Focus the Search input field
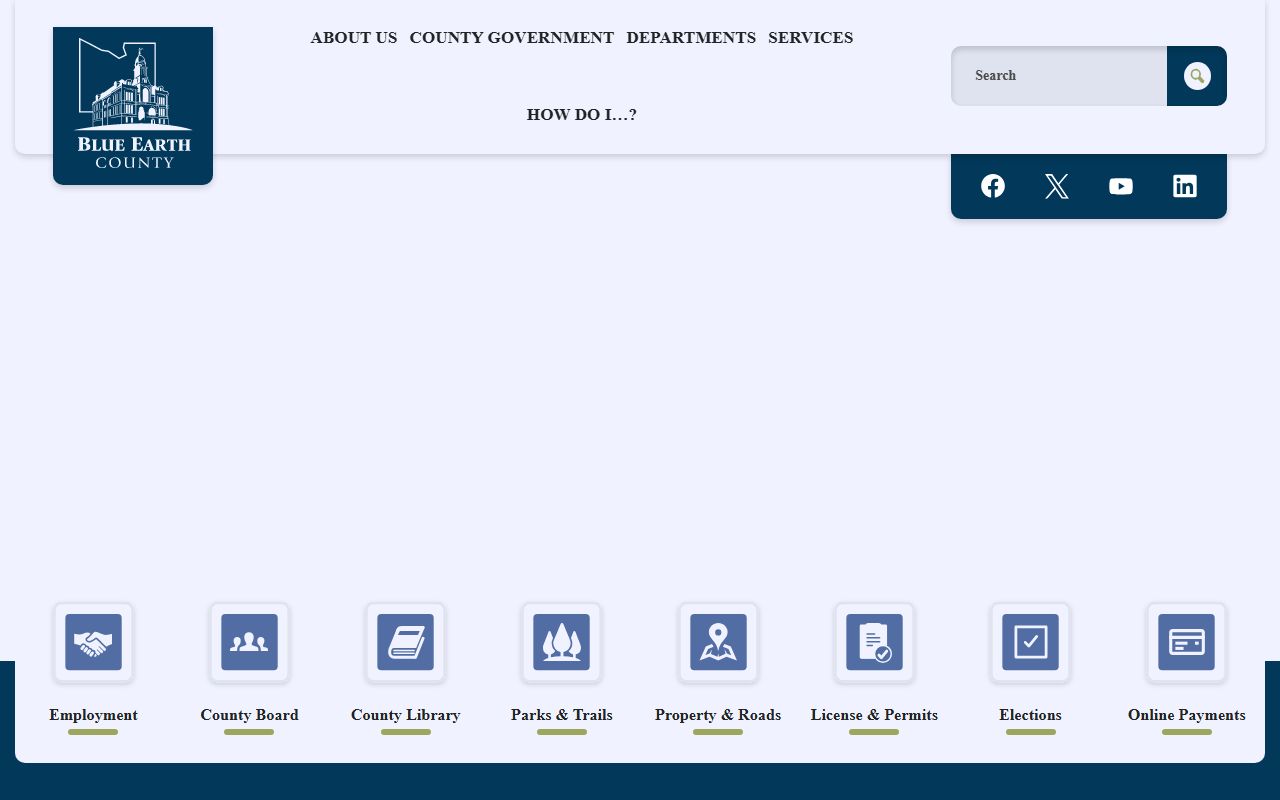1280x800 pixels. pos(1059,76)
